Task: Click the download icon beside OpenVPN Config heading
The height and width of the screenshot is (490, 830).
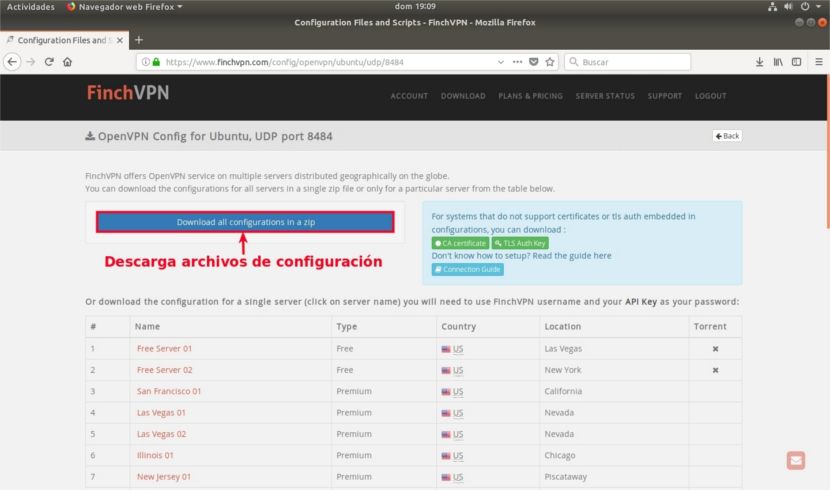Action: pos(90,136)
